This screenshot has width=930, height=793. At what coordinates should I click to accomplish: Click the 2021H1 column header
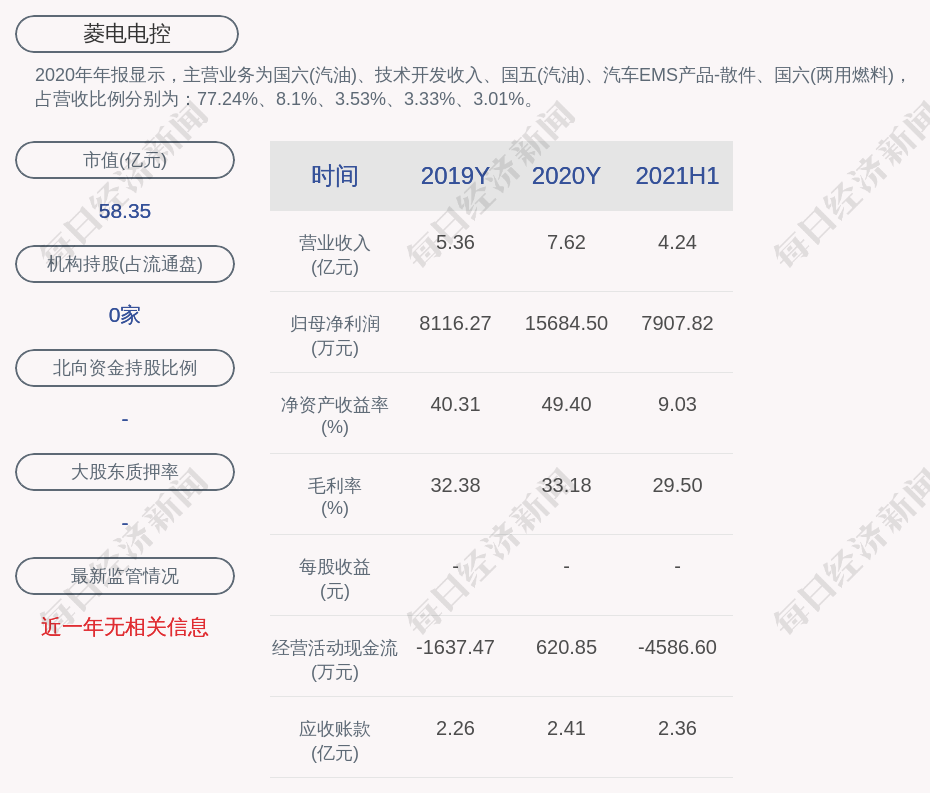[x=677, y=176]
